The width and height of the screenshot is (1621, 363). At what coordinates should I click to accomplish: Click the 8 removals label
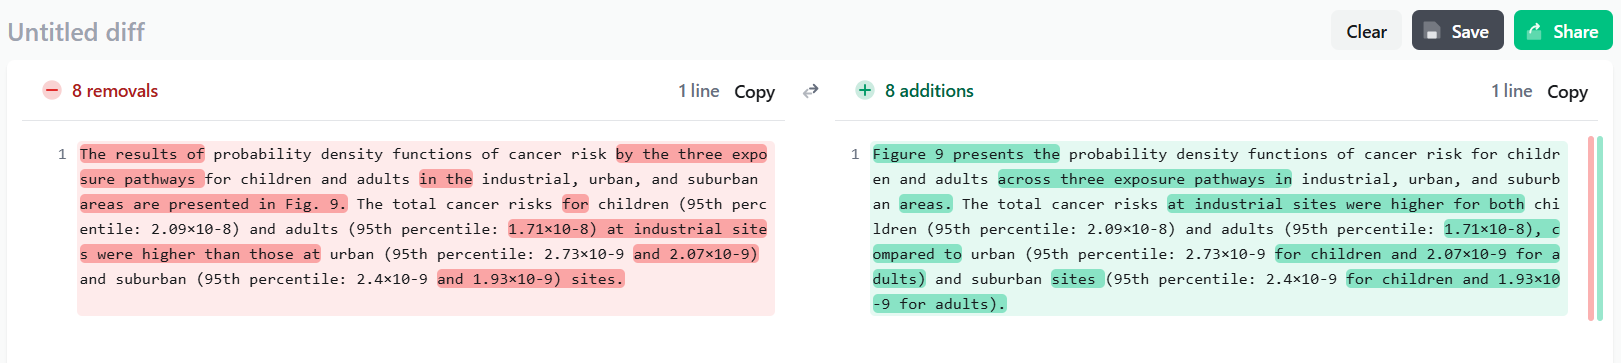click(x=115, y=91)
